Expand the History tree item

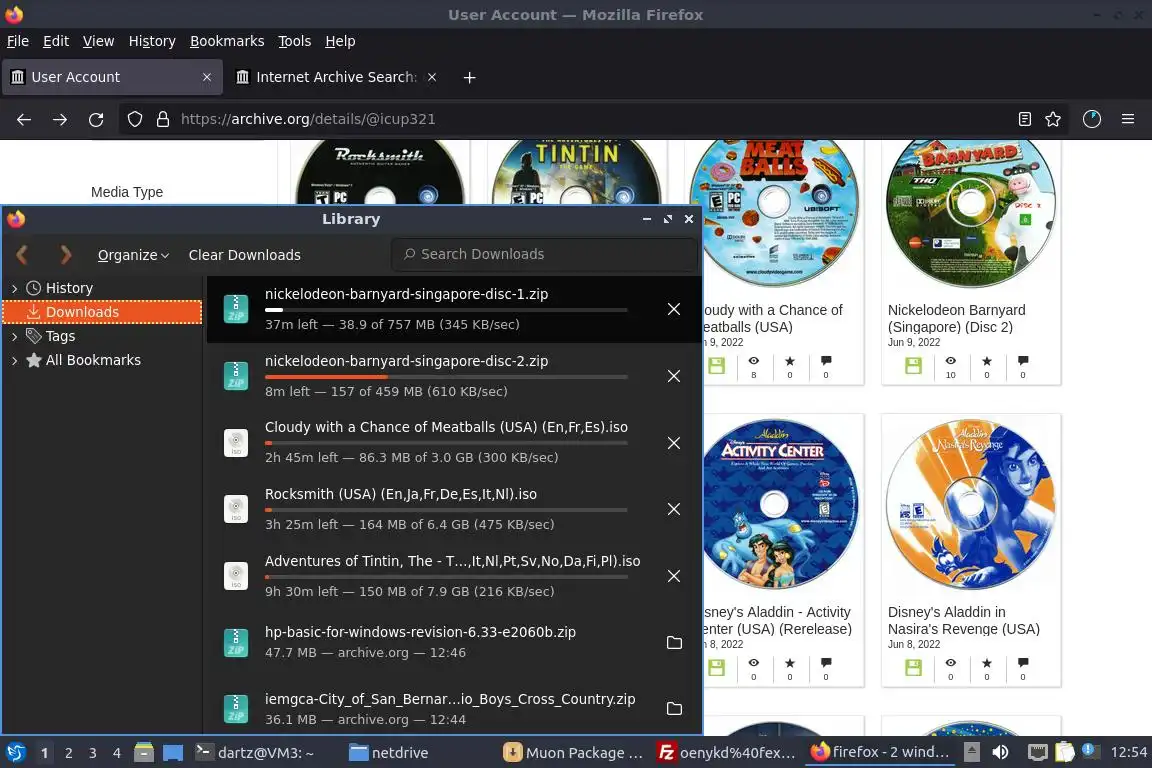pyautogui.click(x=14, y=289)
